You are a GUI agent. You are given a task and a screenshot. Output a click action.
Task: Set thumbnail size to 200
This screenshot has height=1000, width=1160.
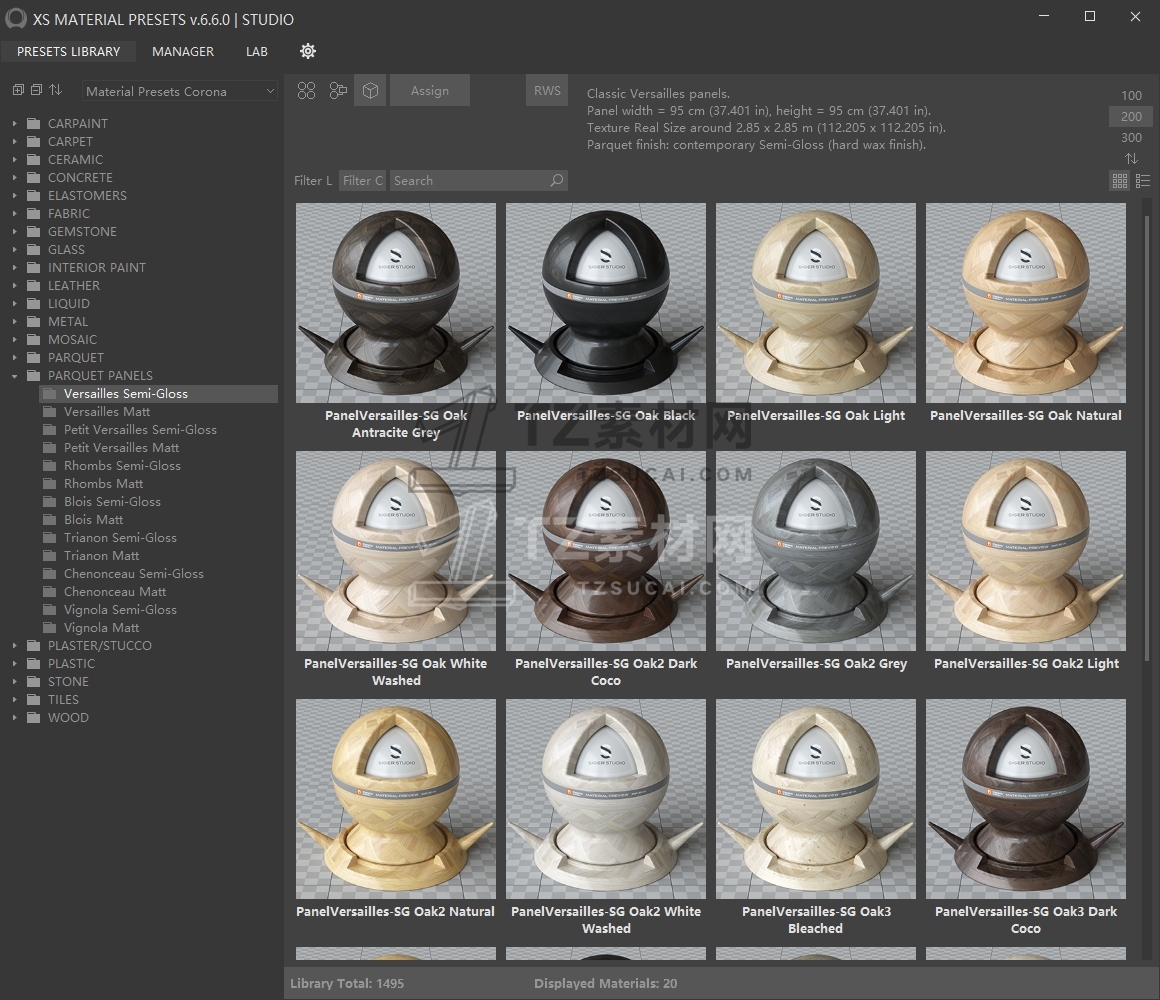[1131, 116]
